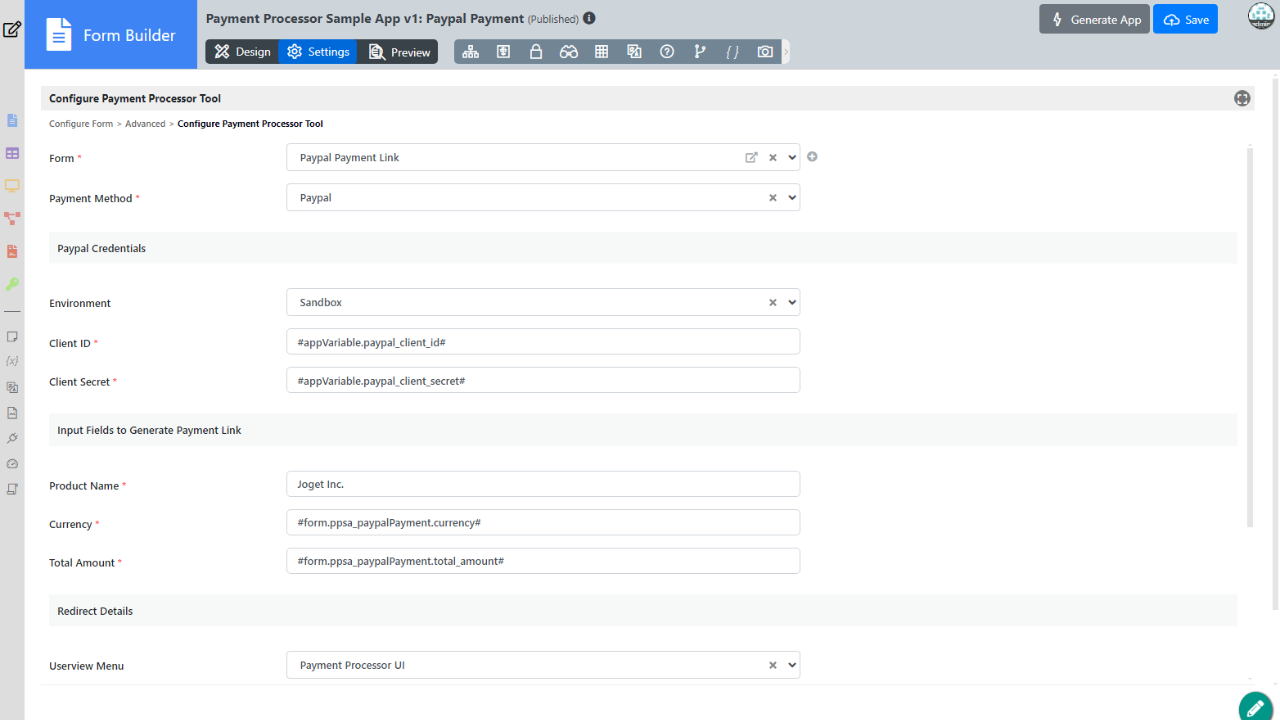Open the green key permission icon in sidebar
This screenshot has height=720, width=1280.
tap(12, 284)
